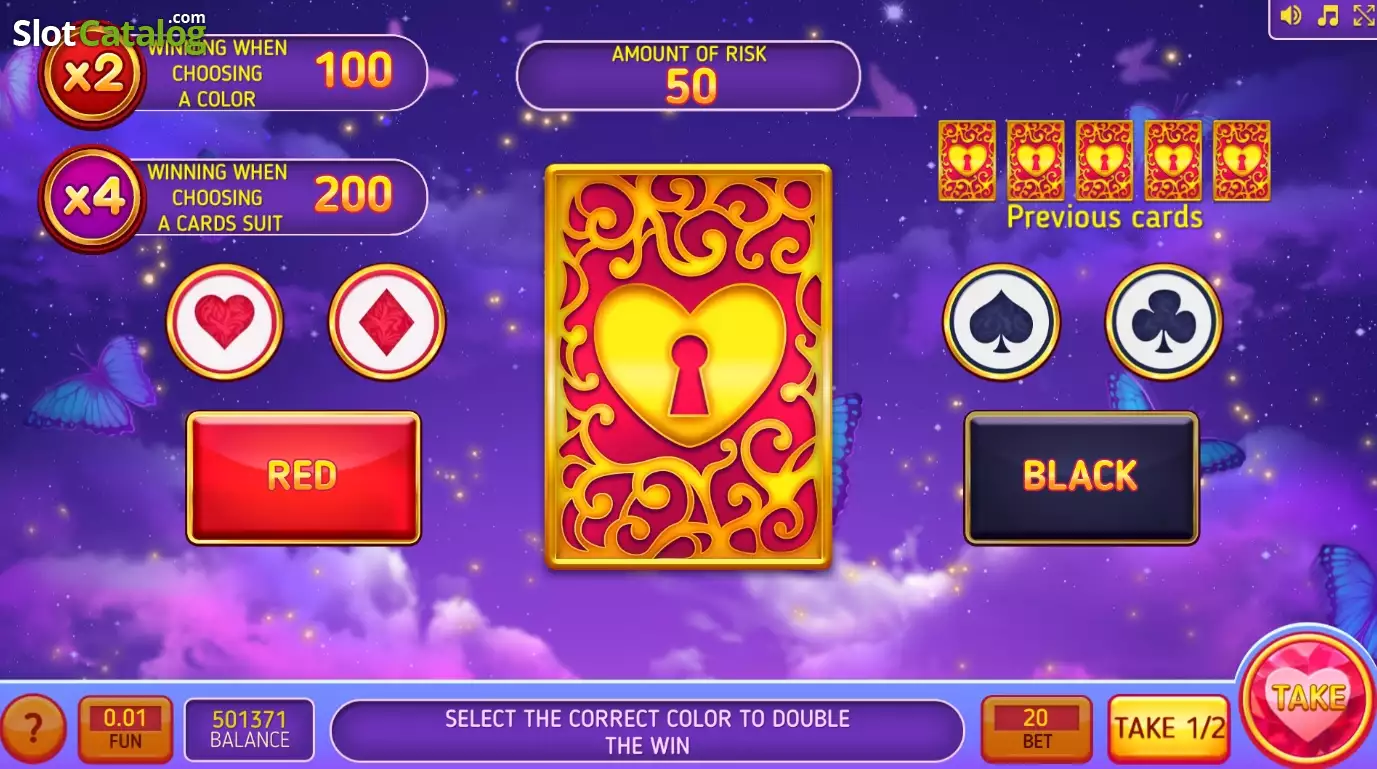The width and height of the screenshot is (1377, 769).
Task: Click the x2 multiplier badge
Action: click(x=92, y=75)
